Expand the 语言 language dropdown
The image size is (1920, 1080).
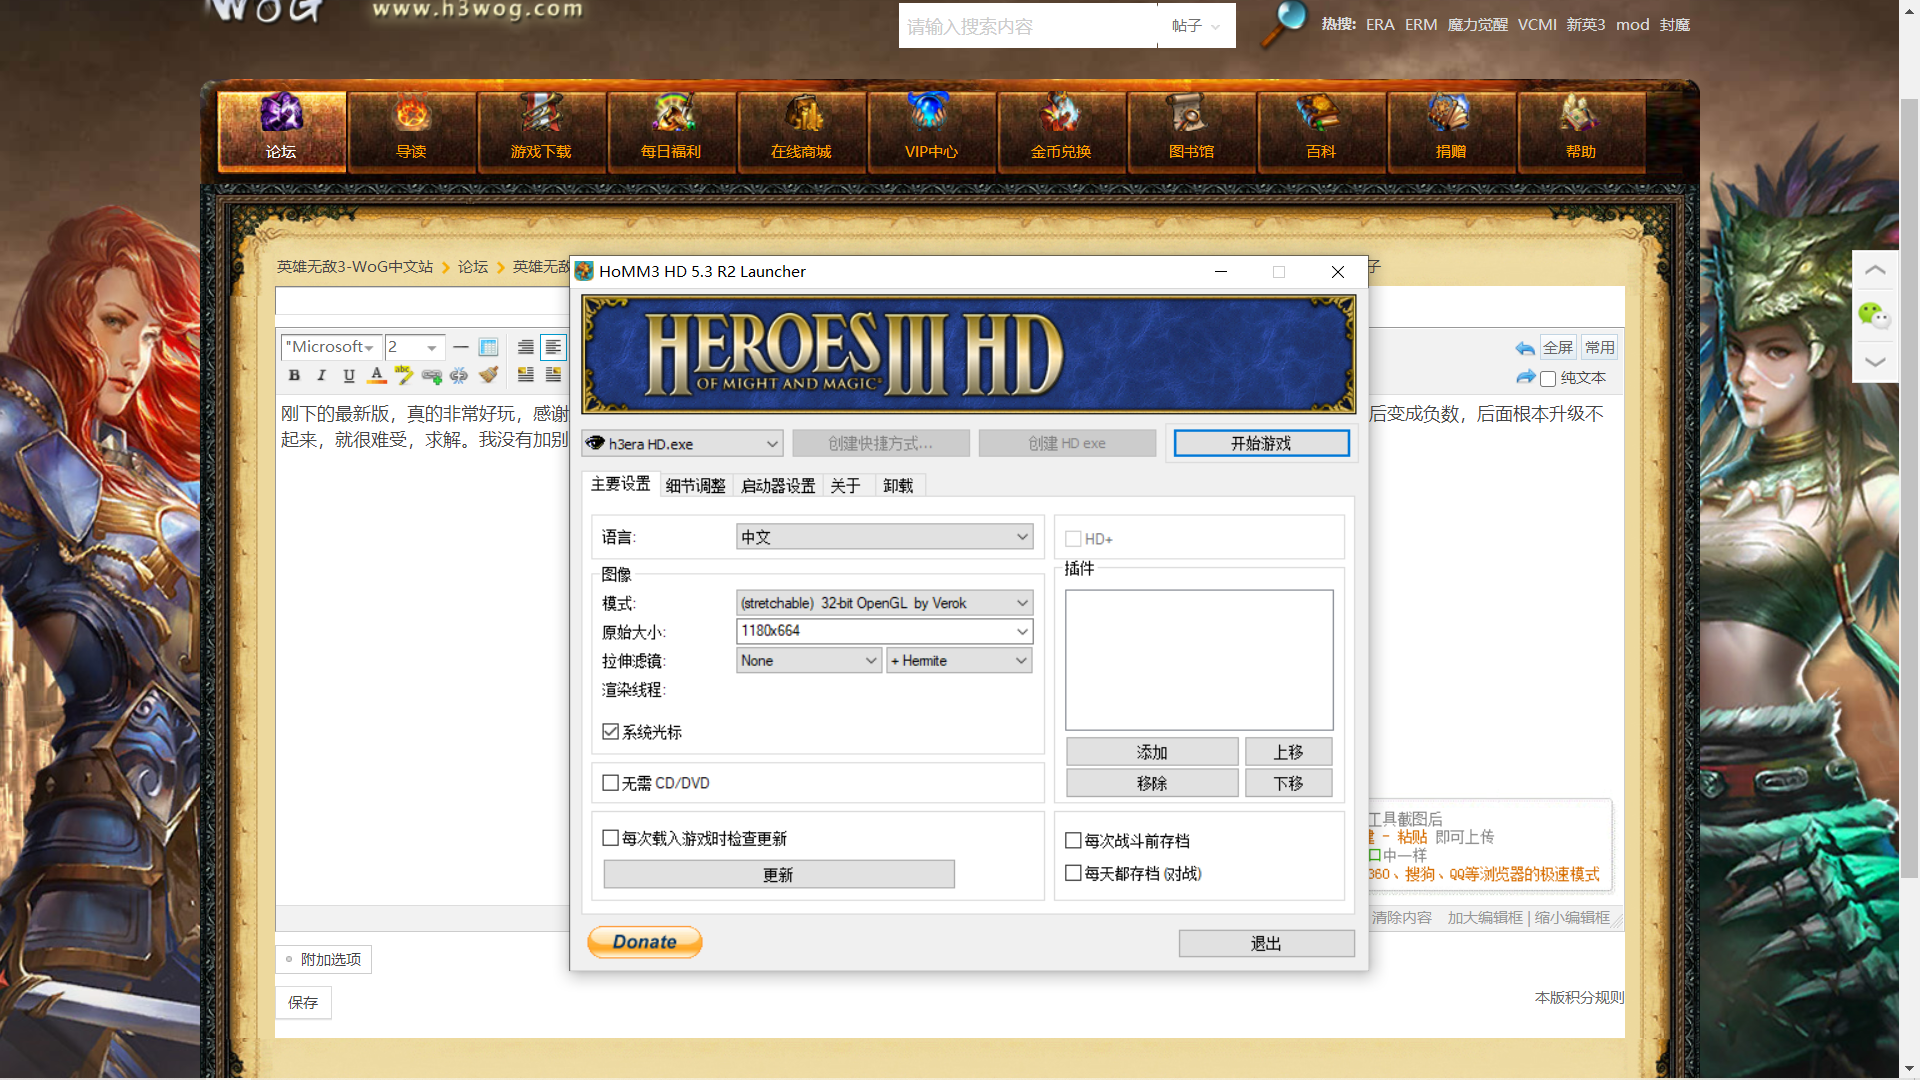tap(884, 537)
